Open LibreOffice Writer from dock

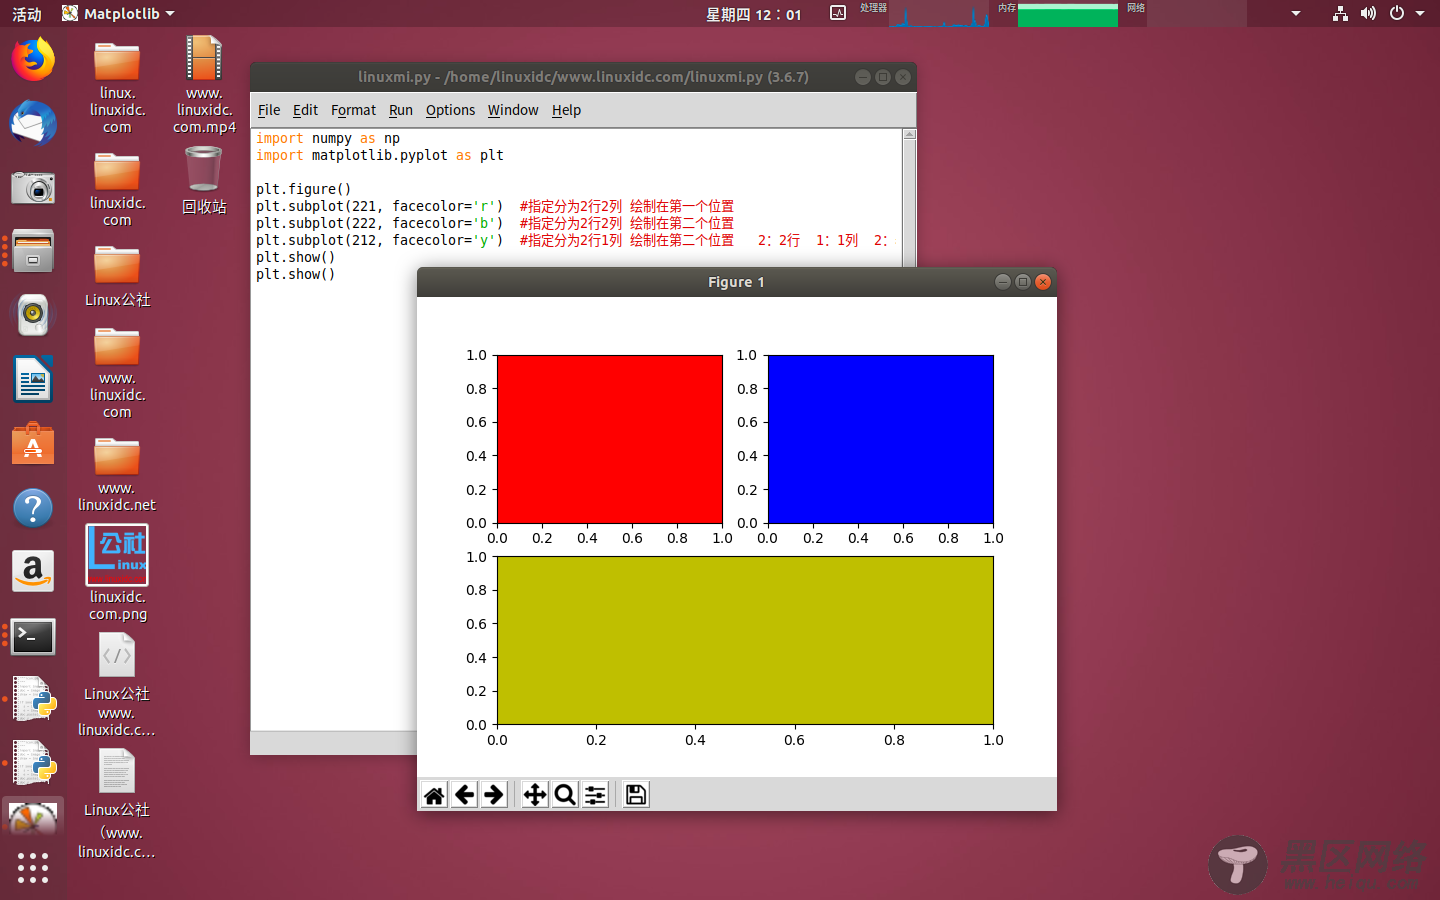point(33,379)
